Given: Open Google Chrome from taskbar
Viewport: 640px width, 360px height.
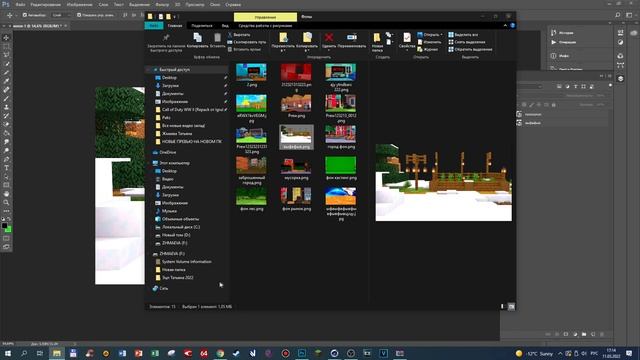Looking at the screenshot, I should 220,353.
